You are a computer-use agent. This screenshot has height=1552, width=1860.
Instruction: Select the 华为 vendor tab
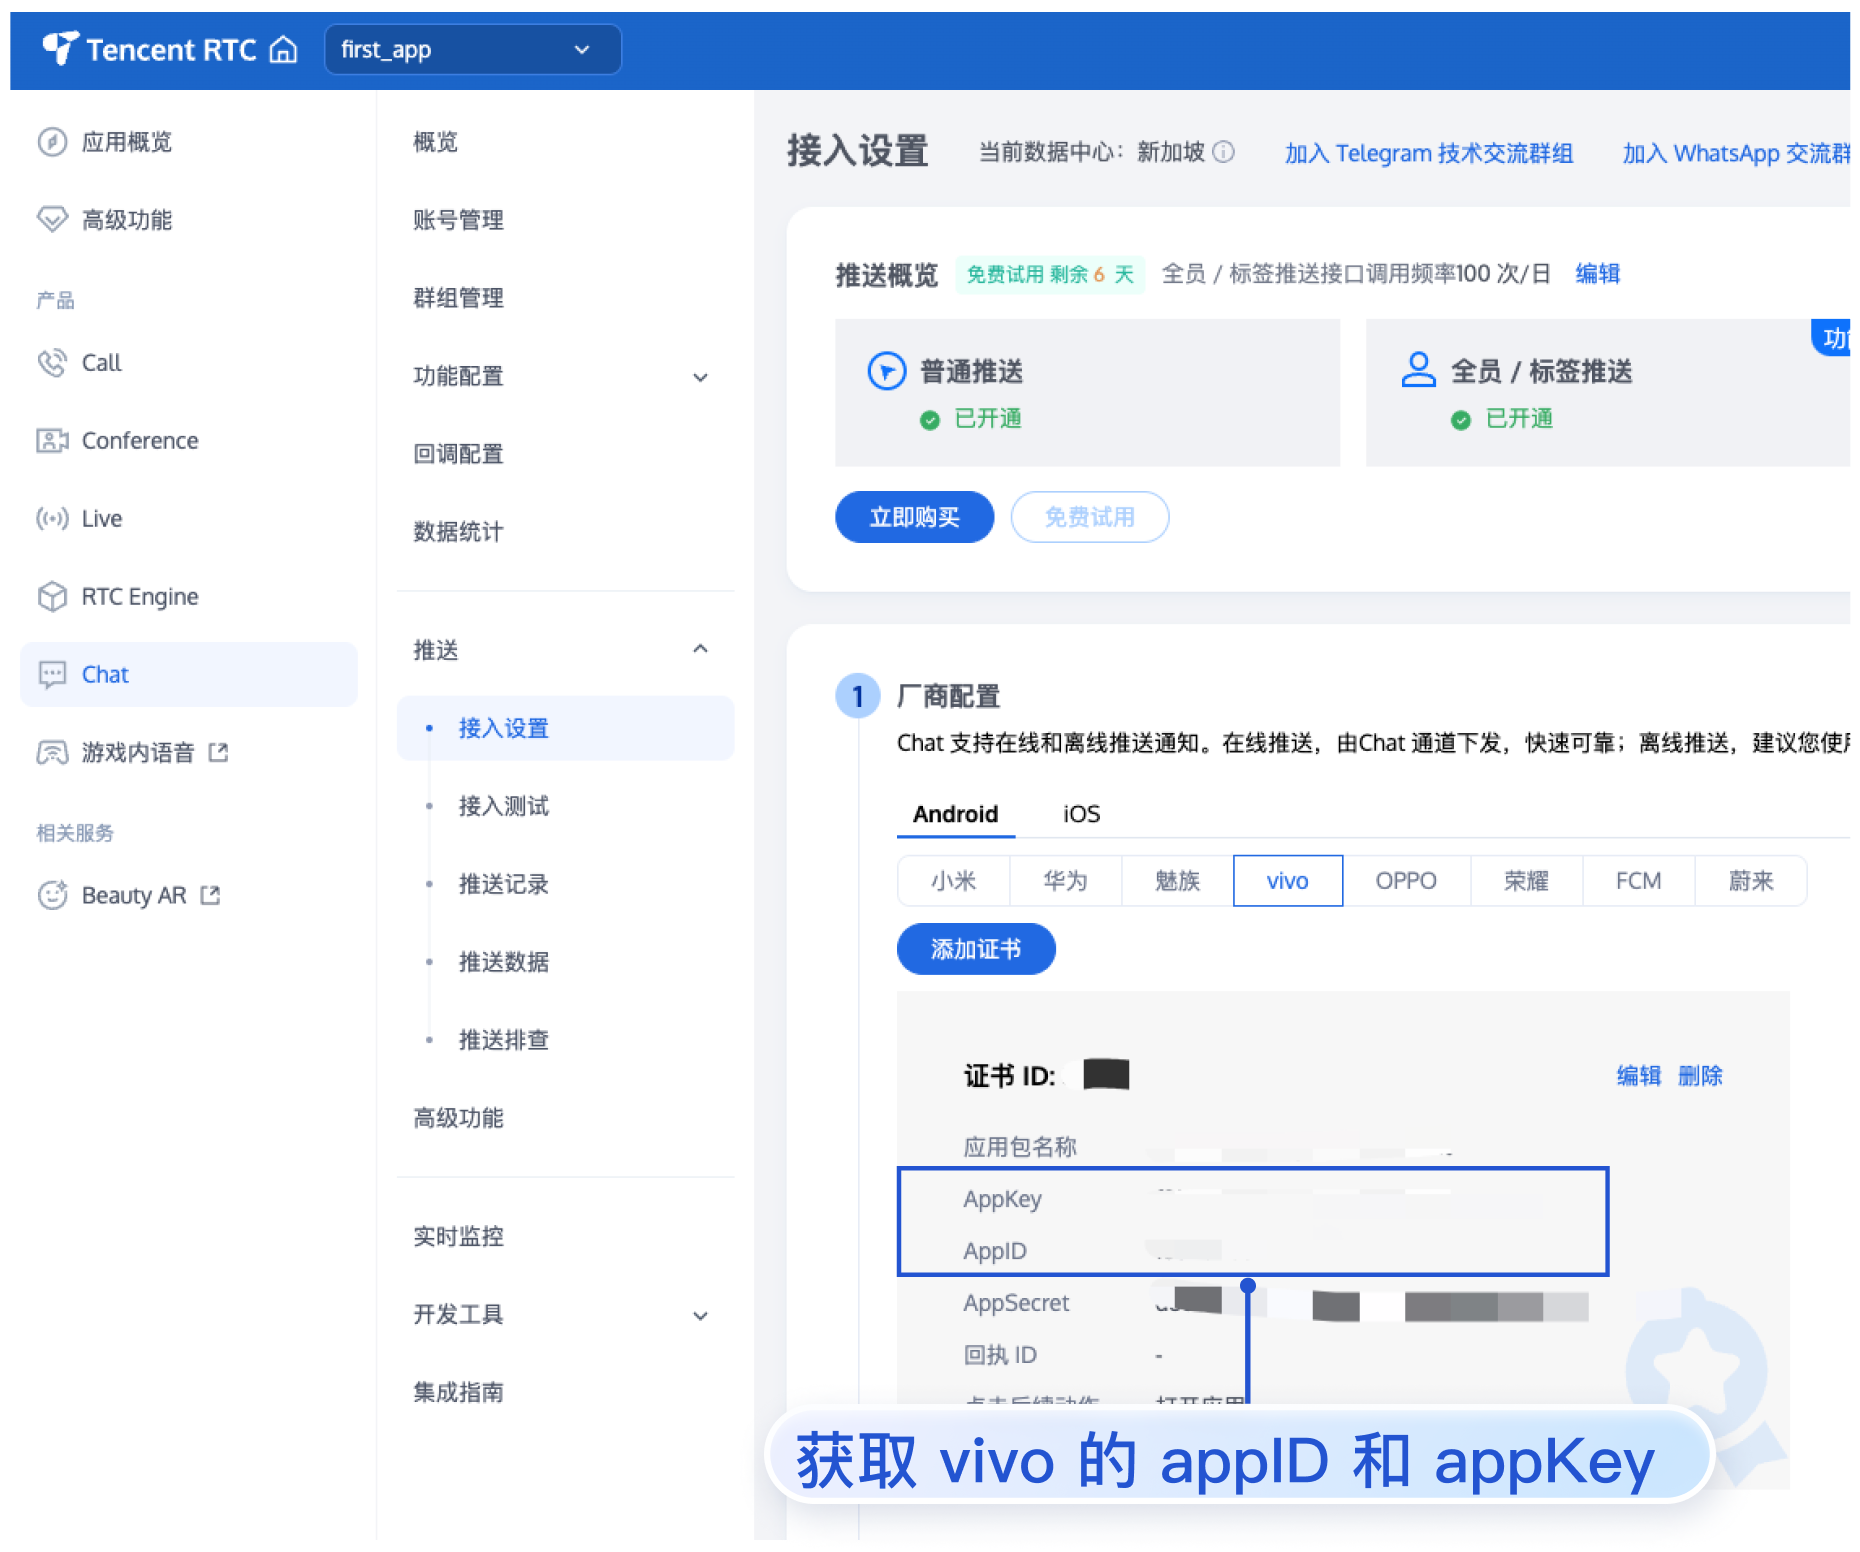pyautogui.click(x=1066, y=881)
